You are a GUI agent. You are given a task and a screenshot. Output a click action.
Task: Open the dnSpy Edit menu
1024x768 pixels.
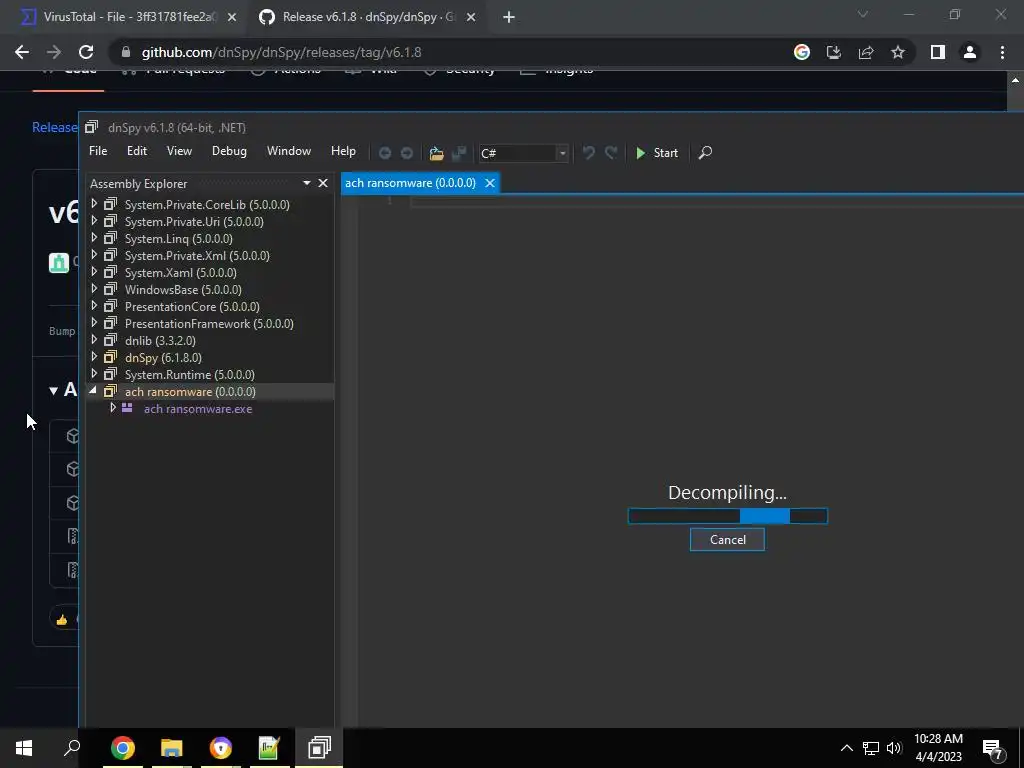(x=136, y=151)
